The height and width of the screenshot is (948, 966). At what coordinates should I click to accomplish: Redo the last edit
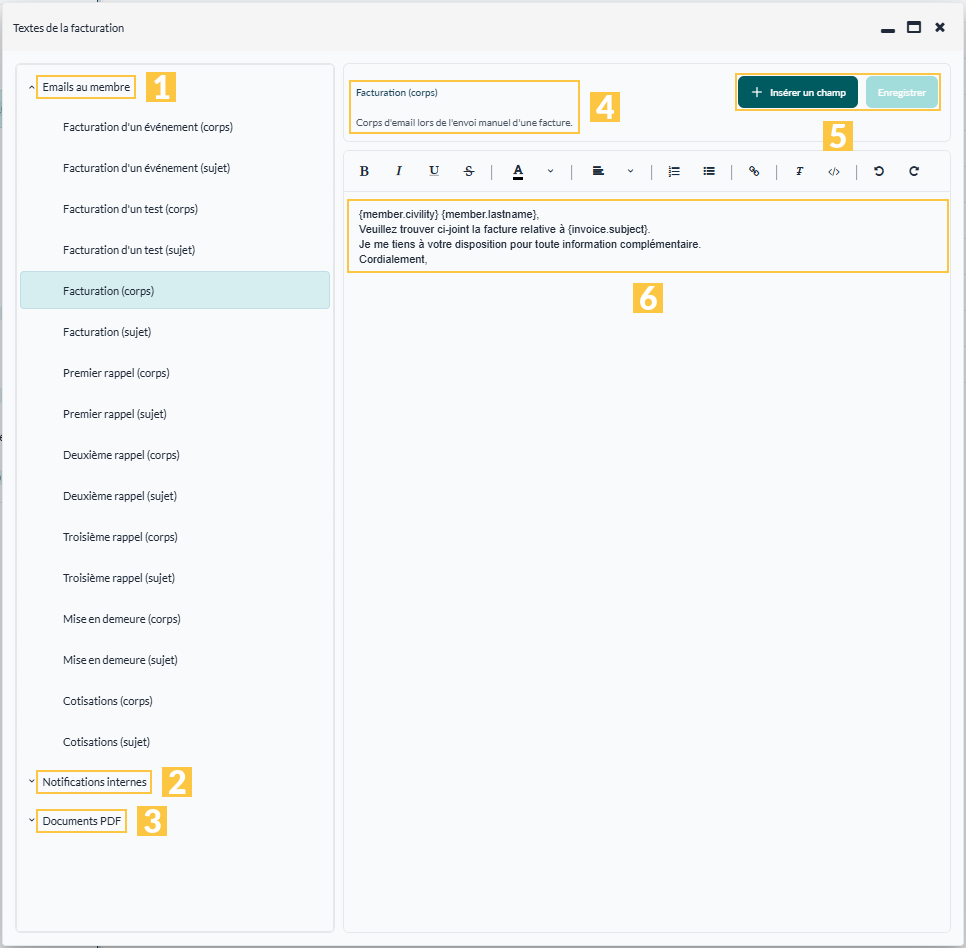click(x=914, y=171)
